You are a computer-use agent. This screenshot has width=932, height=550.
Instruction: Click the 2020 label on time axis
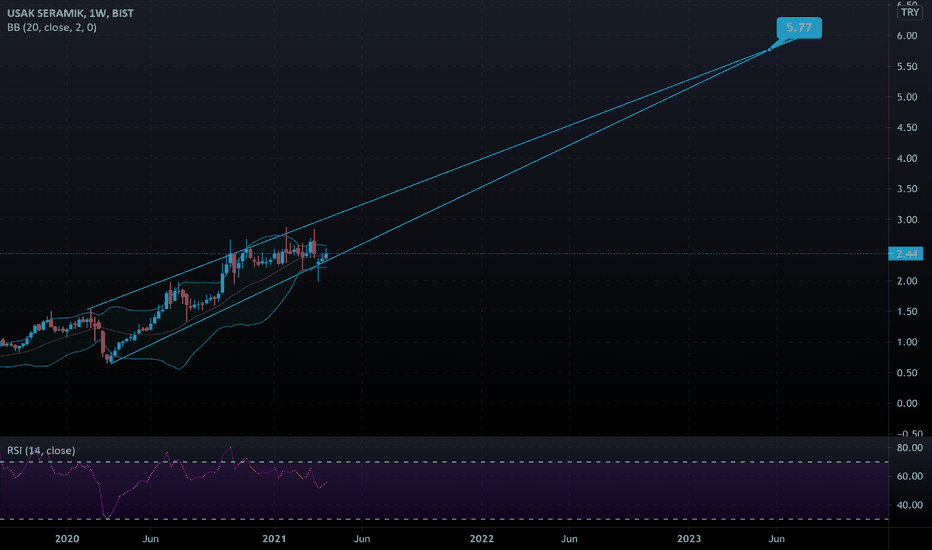(67, 539)
